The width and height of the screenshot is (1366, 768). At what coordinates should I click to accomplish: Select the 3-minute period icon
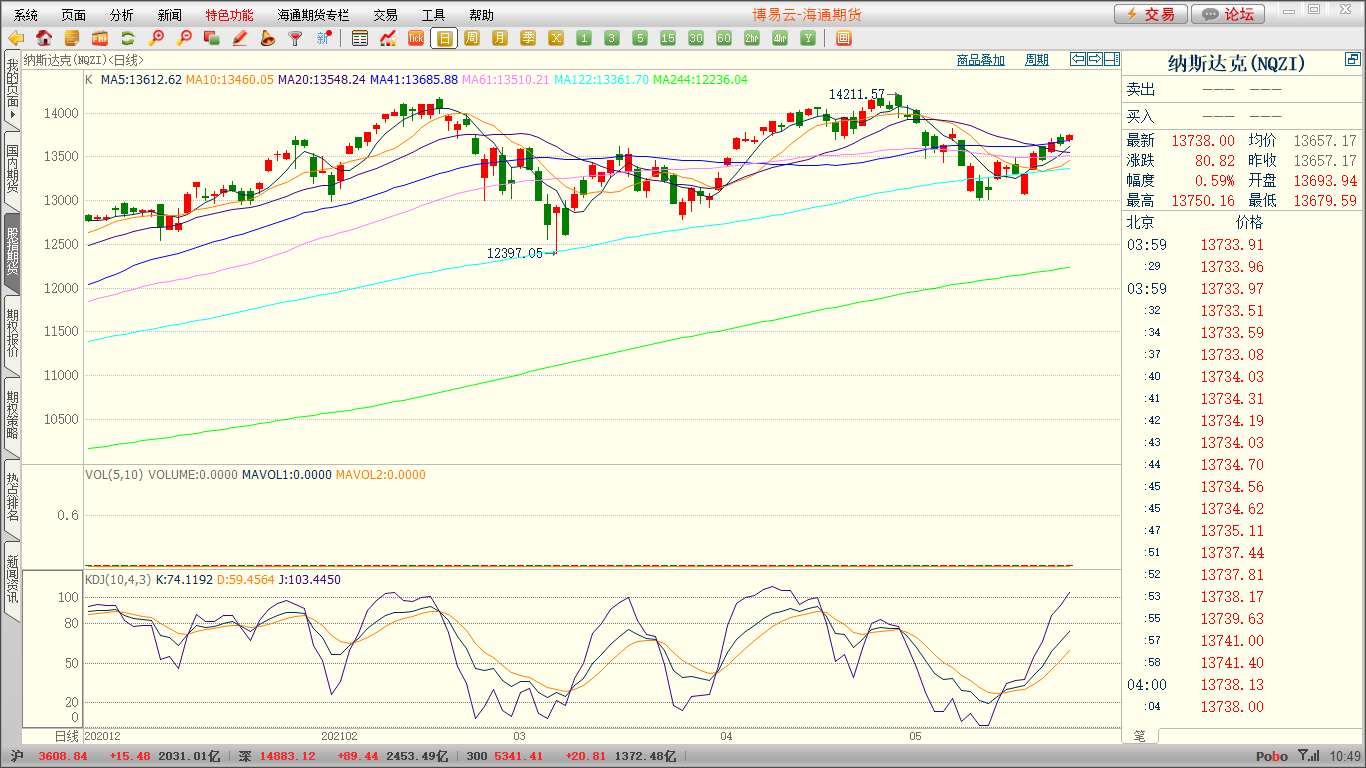(612, 38)
